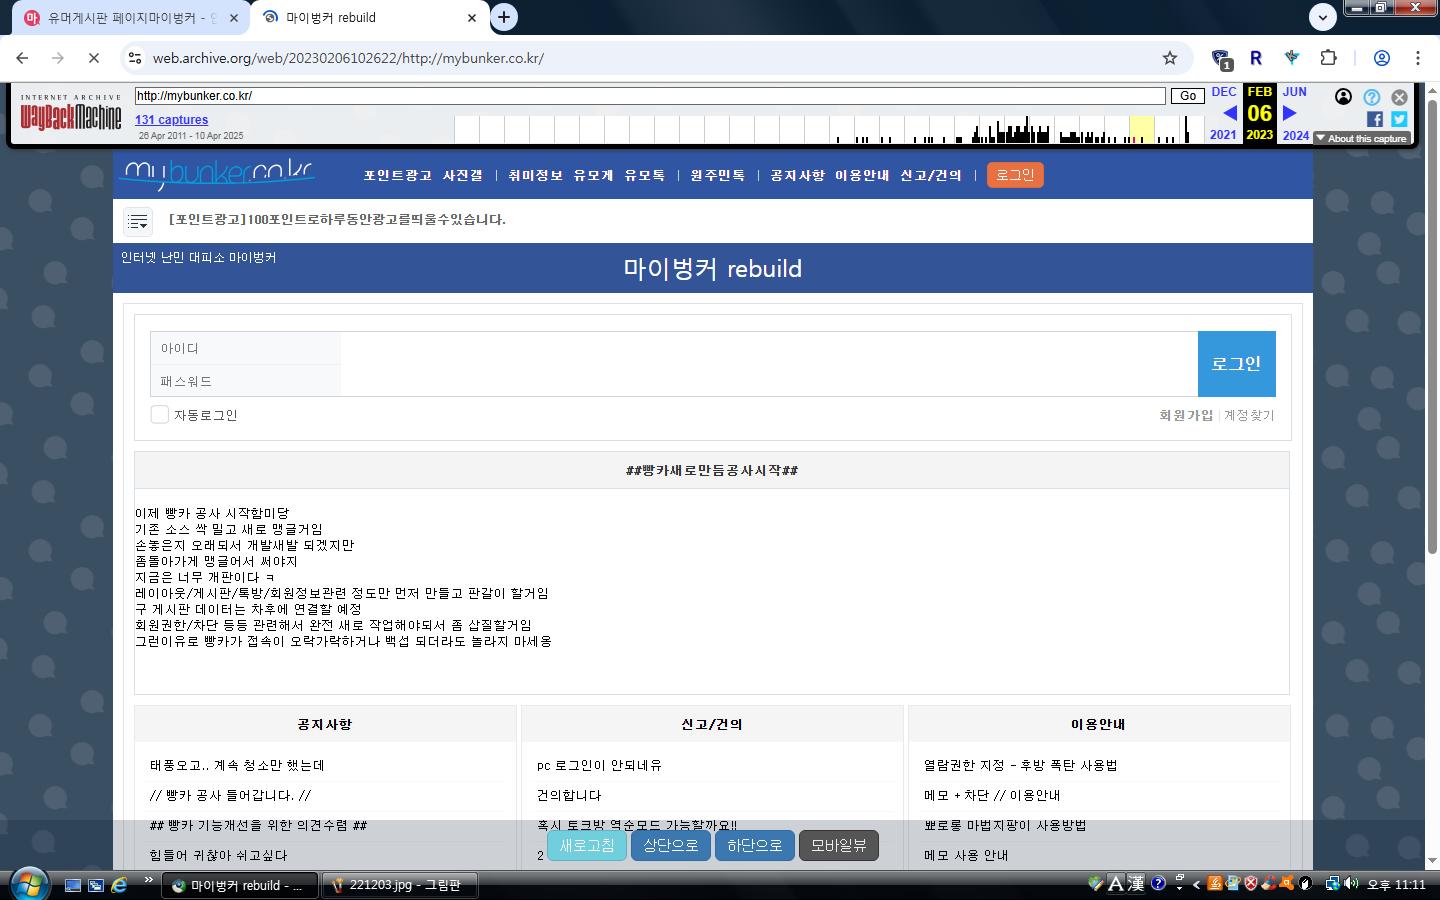The image size is (1440, 900).
Task: Enable the 자동로그인 checkbox
Action: pyautogui.click(x=159, y=415)
